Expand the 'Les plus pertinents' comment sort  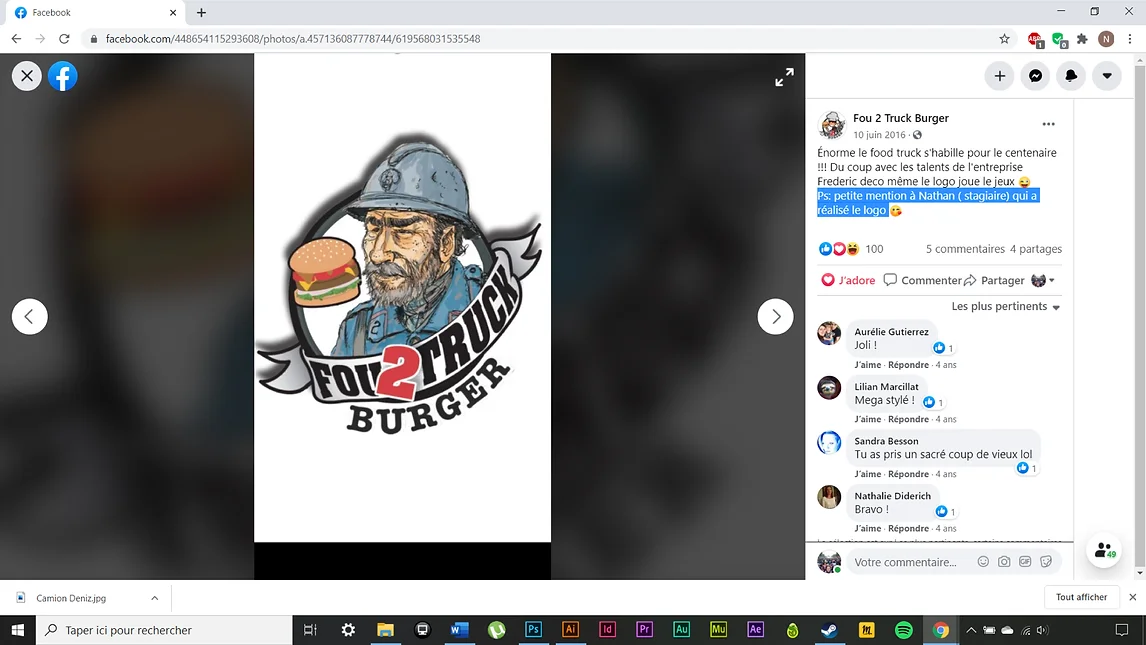point(1005,307)
